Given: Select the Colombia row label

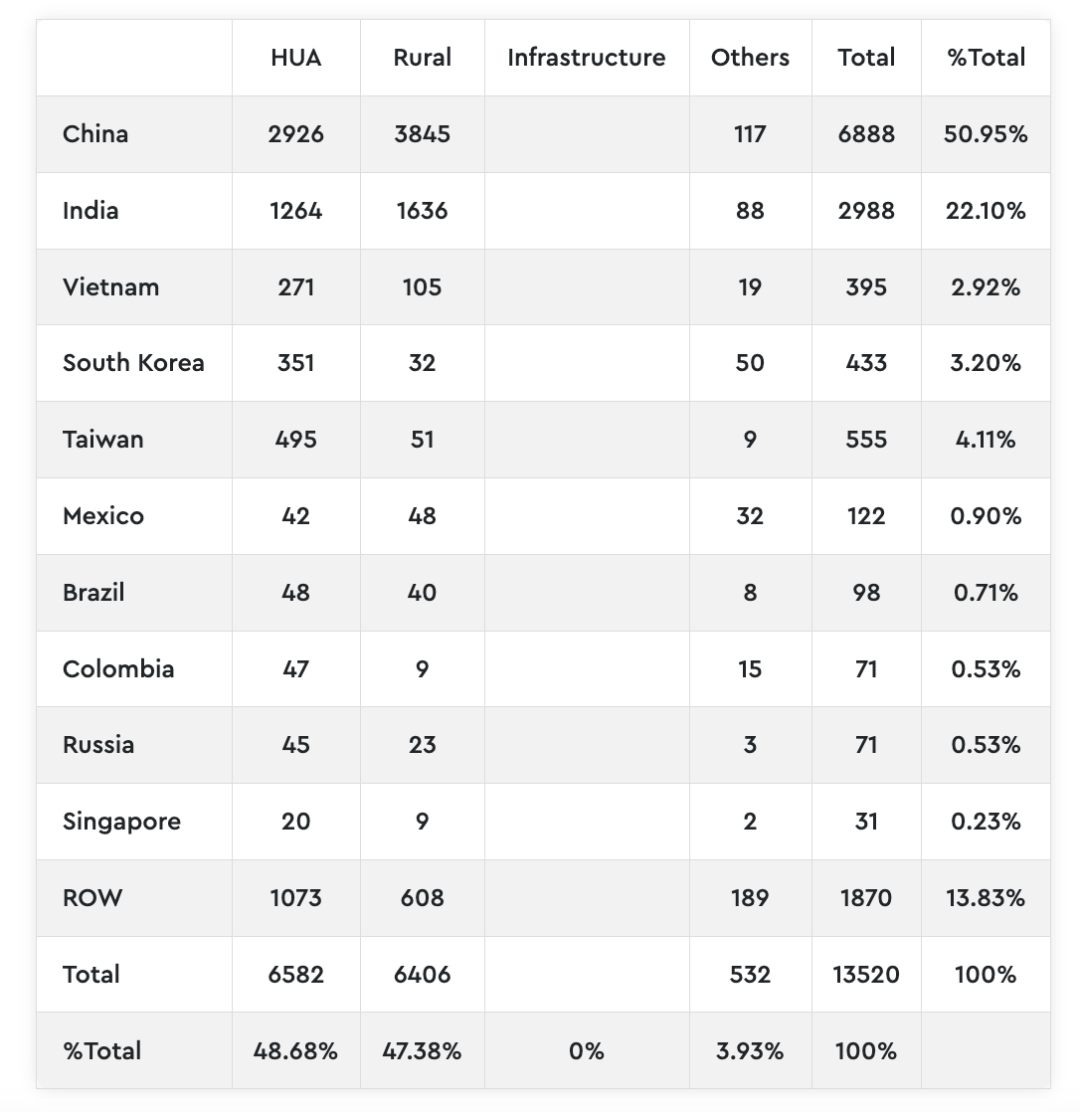Looking at the screenshot, I should pyautogui.click(x=118, y=669).
